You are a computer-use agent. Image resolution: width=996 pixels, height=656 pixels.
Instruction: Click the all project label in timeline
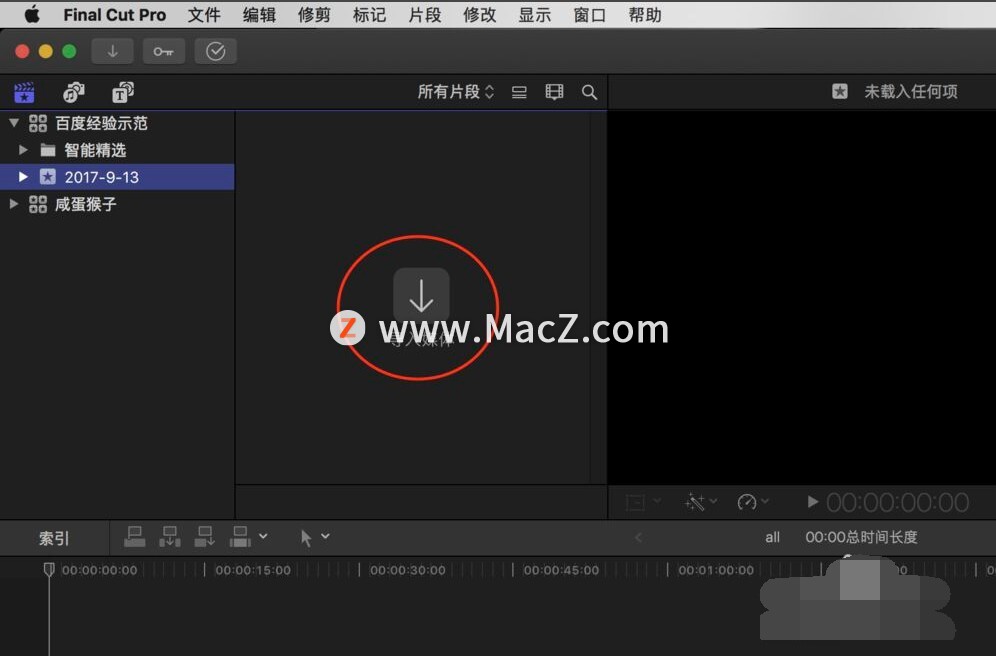tap(772, 537)
